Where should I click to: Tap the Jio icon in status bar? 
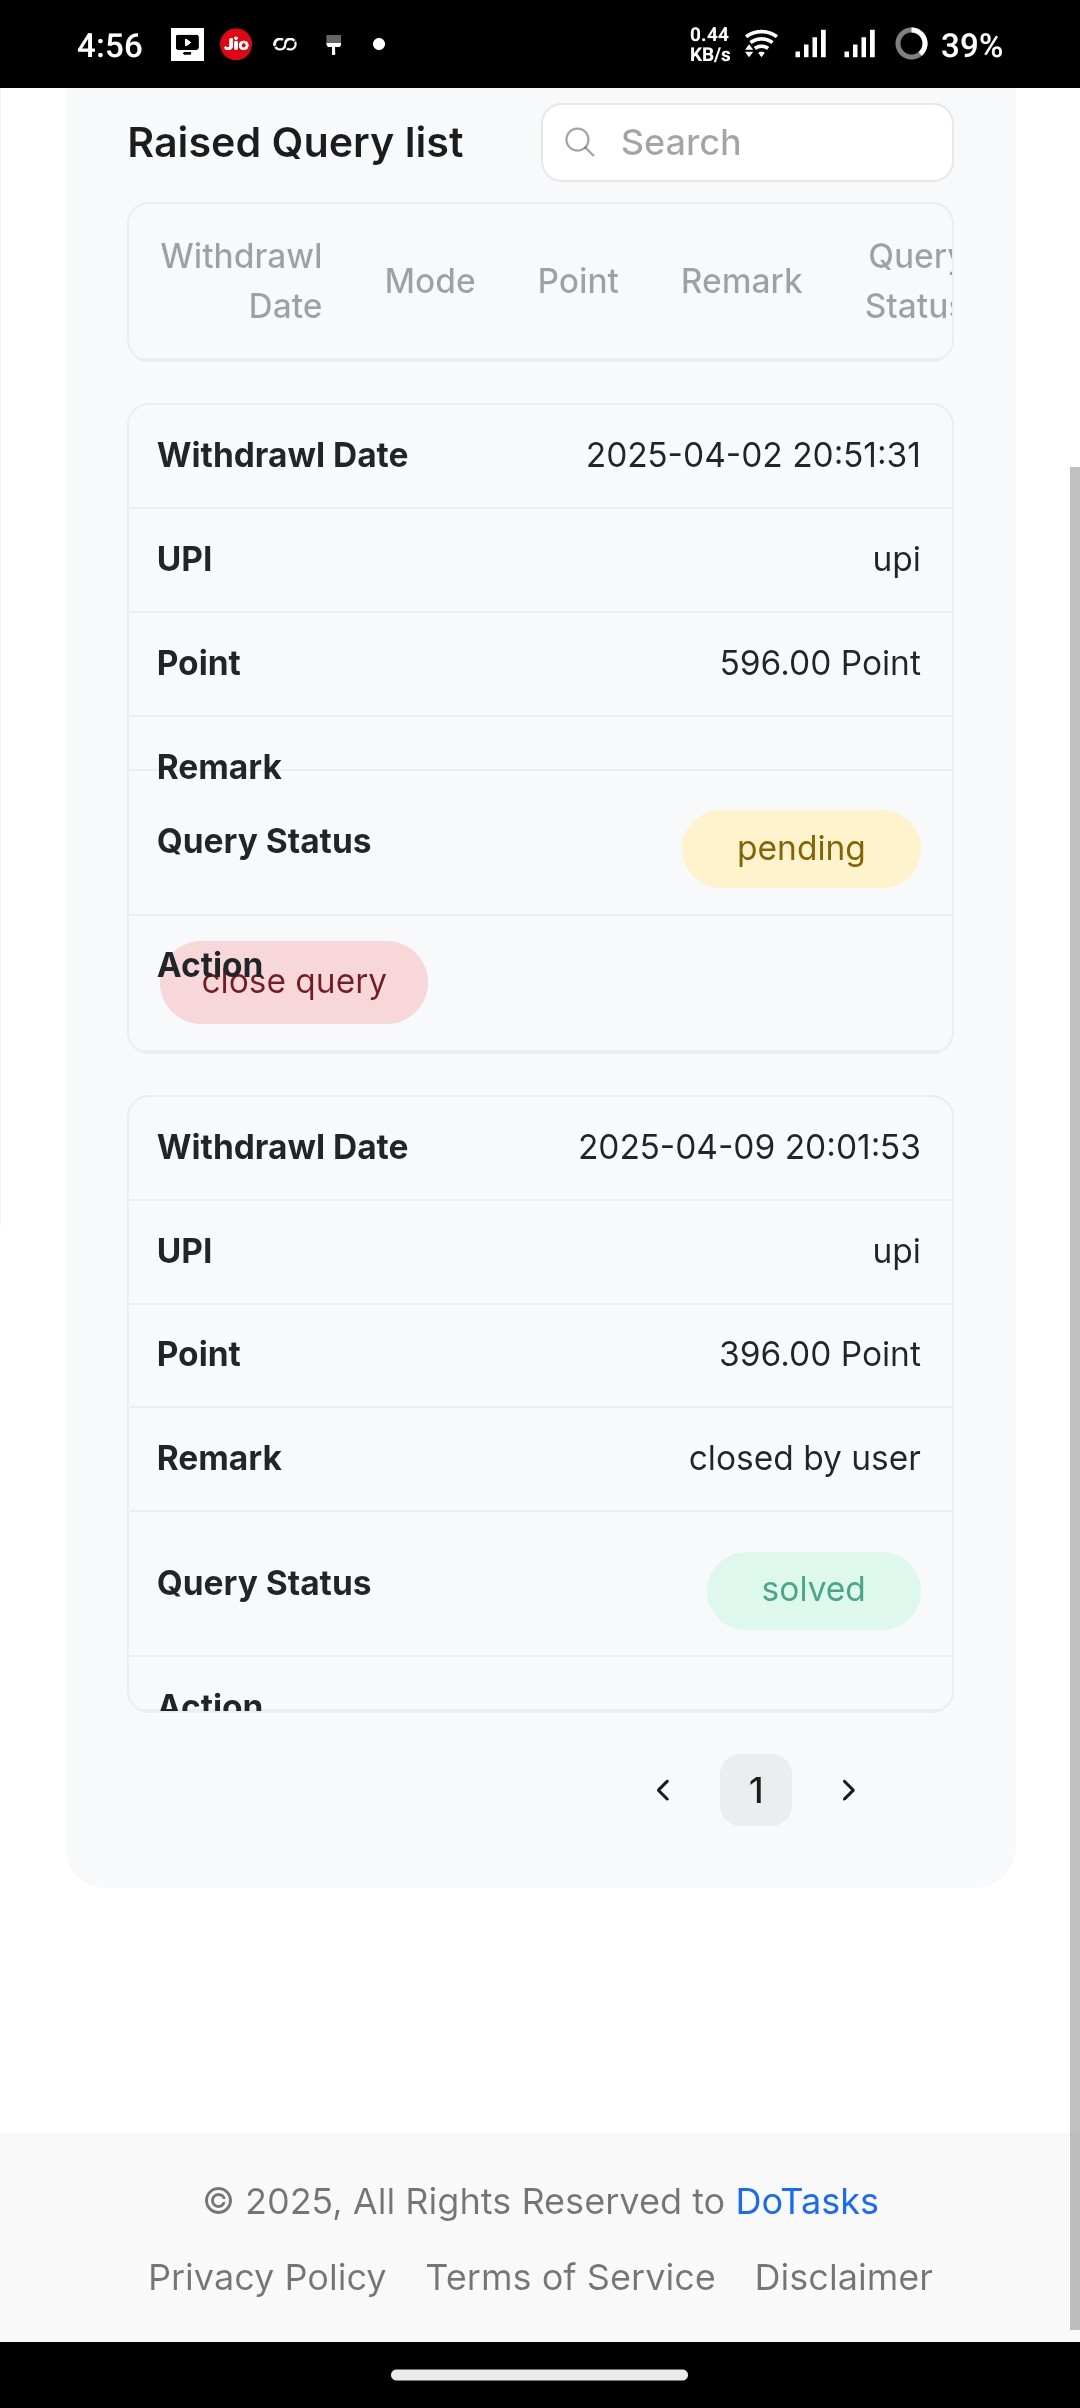click(236, 44)
